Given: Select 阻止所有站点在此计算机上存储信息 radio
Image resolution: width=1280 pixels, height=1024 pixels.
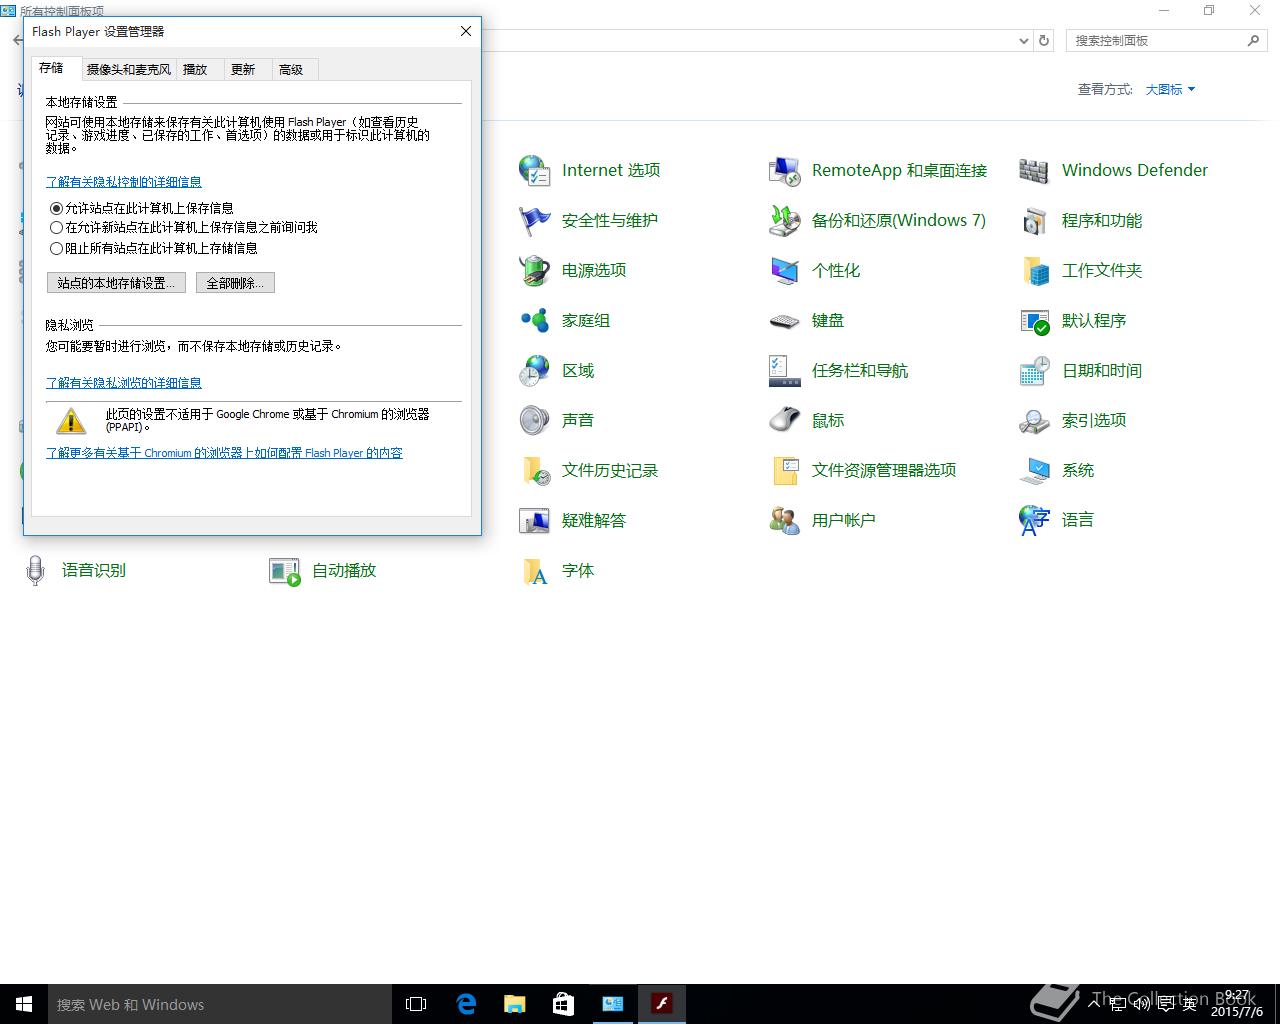Looking at the screenshot, I should (56, 248).
